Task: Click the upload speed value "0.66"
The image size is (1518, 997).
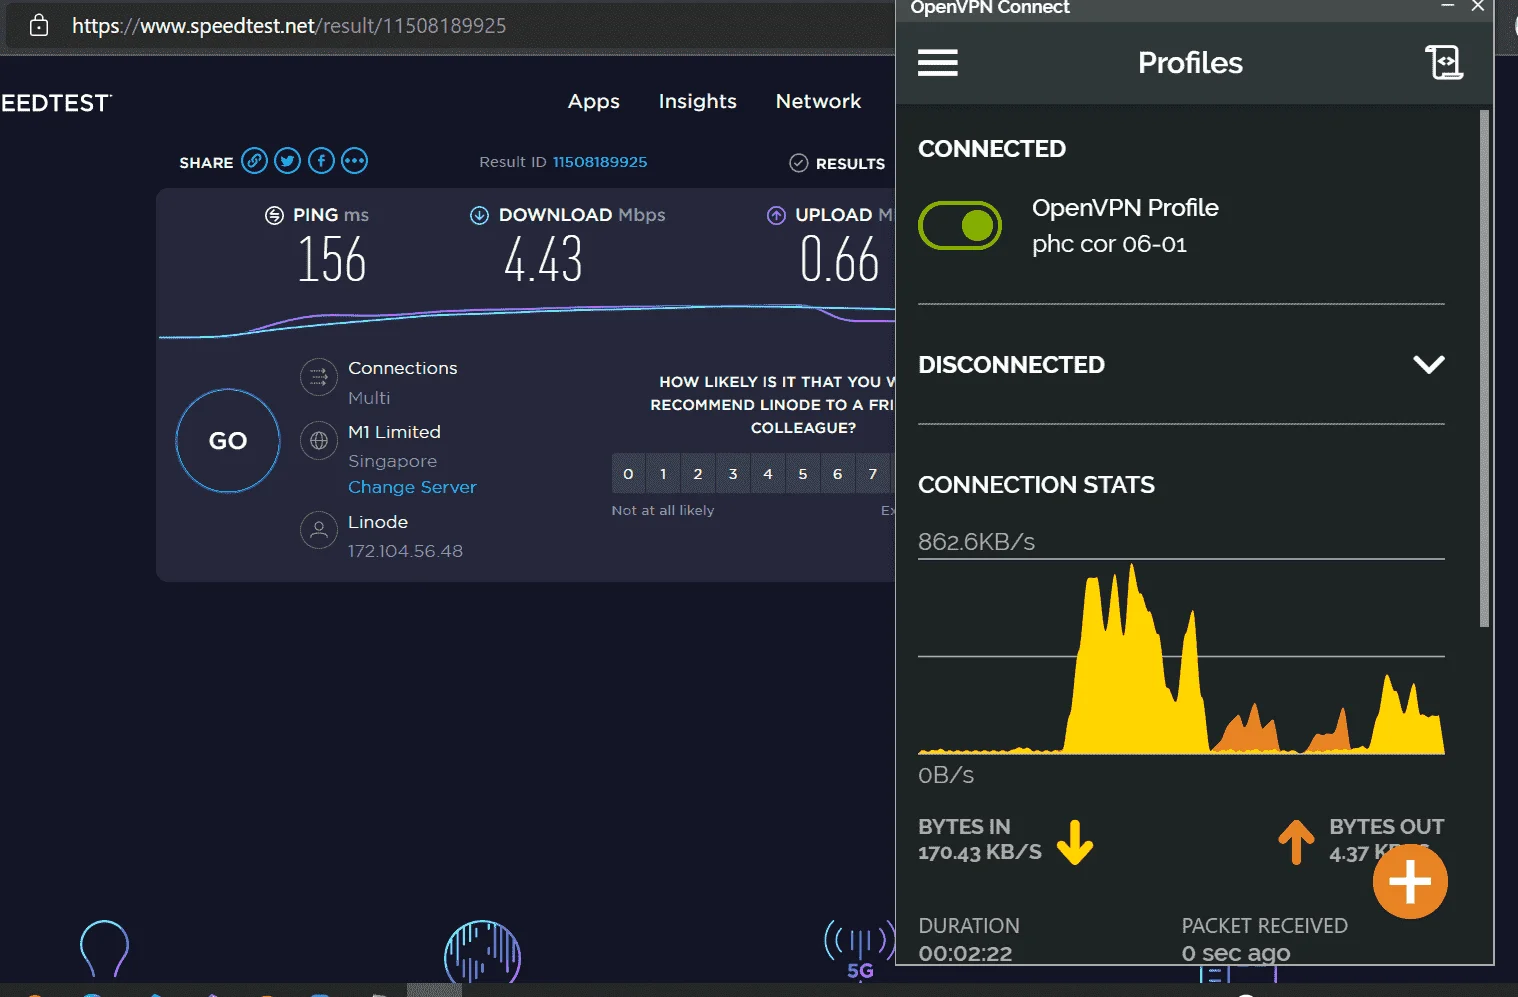Action: click(840, 260)
